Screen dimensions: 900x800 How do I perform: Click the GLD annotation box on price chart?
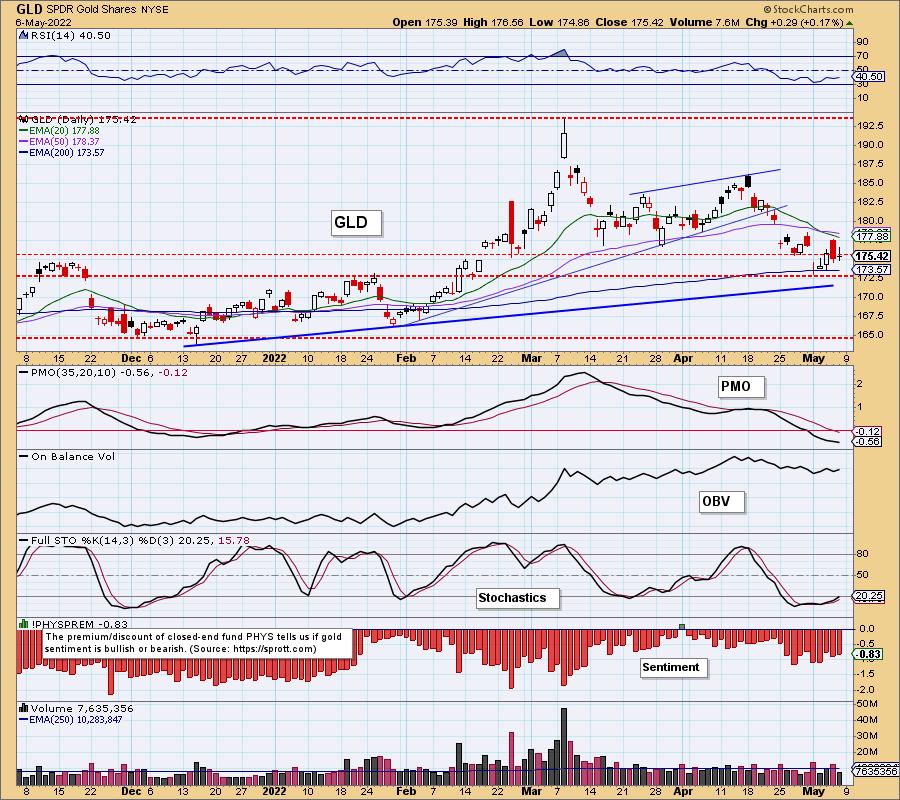point(356,223)
